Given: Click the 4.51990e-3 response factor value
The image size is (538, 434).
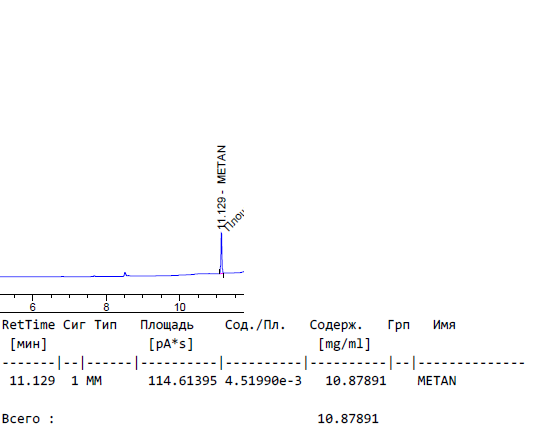Looking at the screenshot, I should point(263,381).
